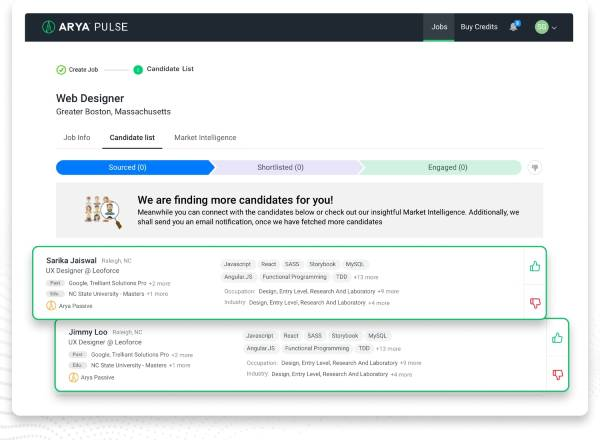Screen dimensions: 600x440
Task: Open Sarika Jaiswal's candidate name
Action: click(71, 260)
